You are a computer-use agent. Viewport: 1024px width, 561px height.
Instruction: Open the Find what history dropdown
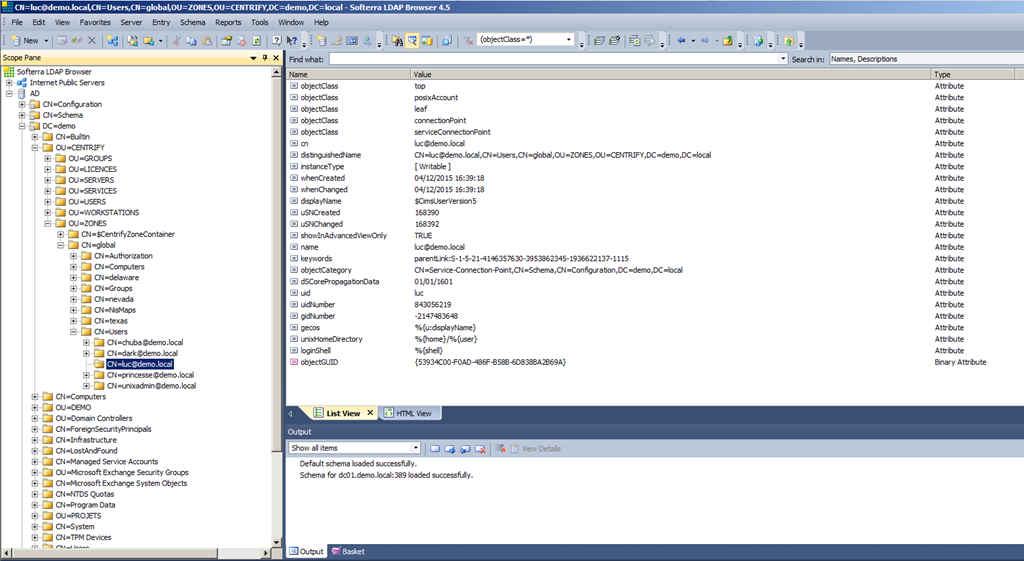pos(783,59)
